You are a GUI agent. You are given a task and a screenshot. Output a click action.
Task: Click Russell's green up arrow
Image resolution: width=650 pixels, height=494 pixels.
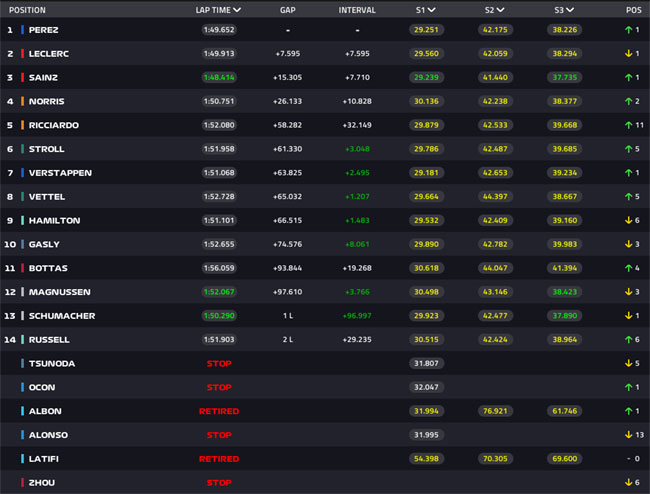pyautogui.click(x=628, y=339)
